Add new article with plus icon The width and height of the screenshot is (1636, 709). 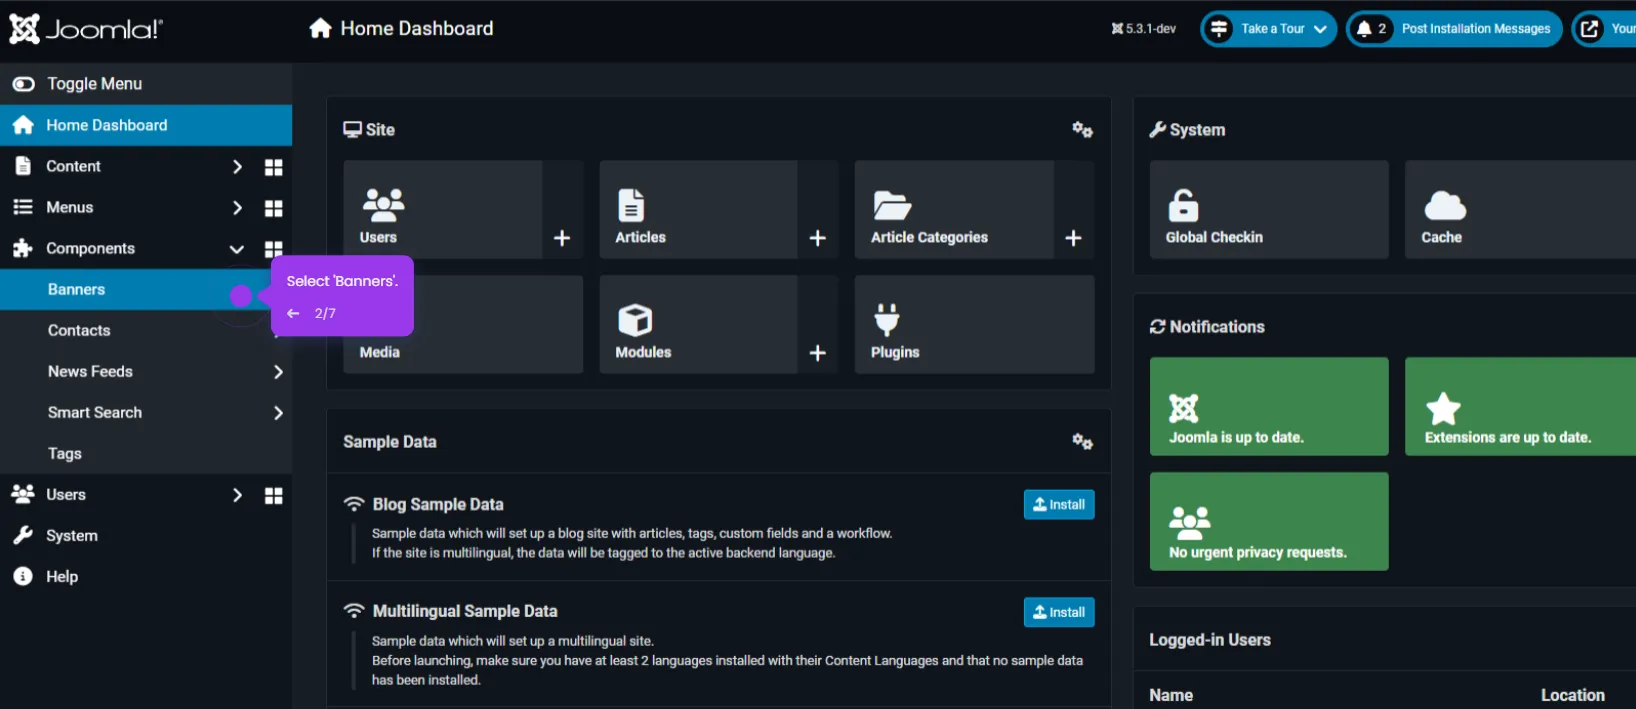click(818, 238)
